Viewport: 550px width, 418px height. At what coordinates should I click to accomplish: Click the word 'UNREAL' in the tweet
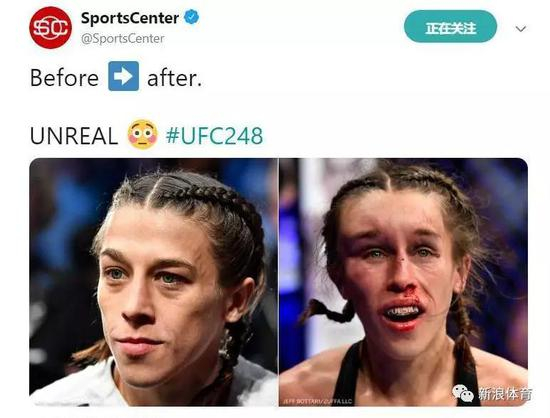point(74,136)
